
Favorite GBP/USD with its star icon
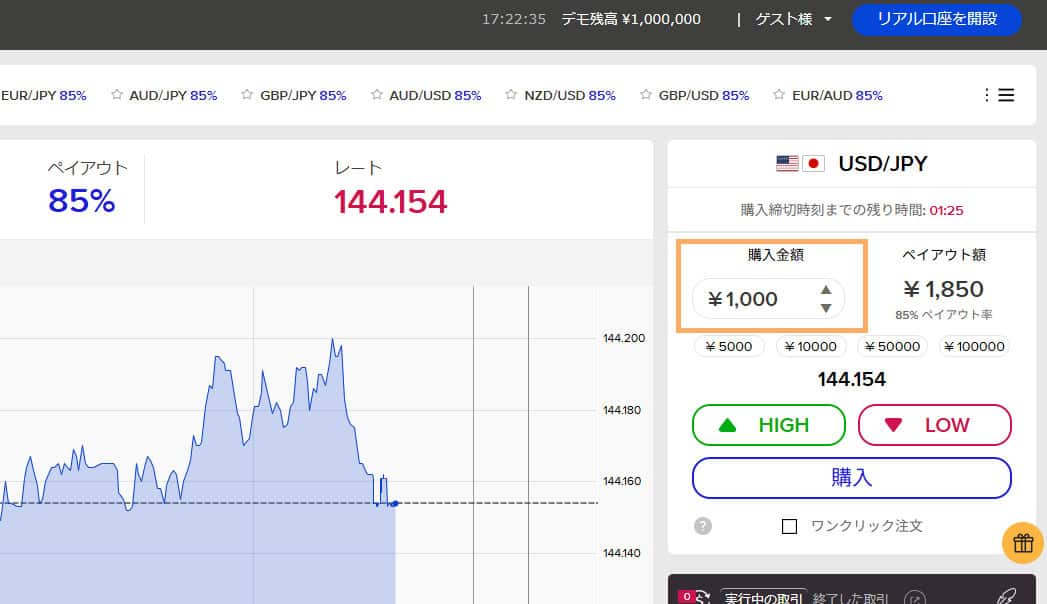(646, 95)
